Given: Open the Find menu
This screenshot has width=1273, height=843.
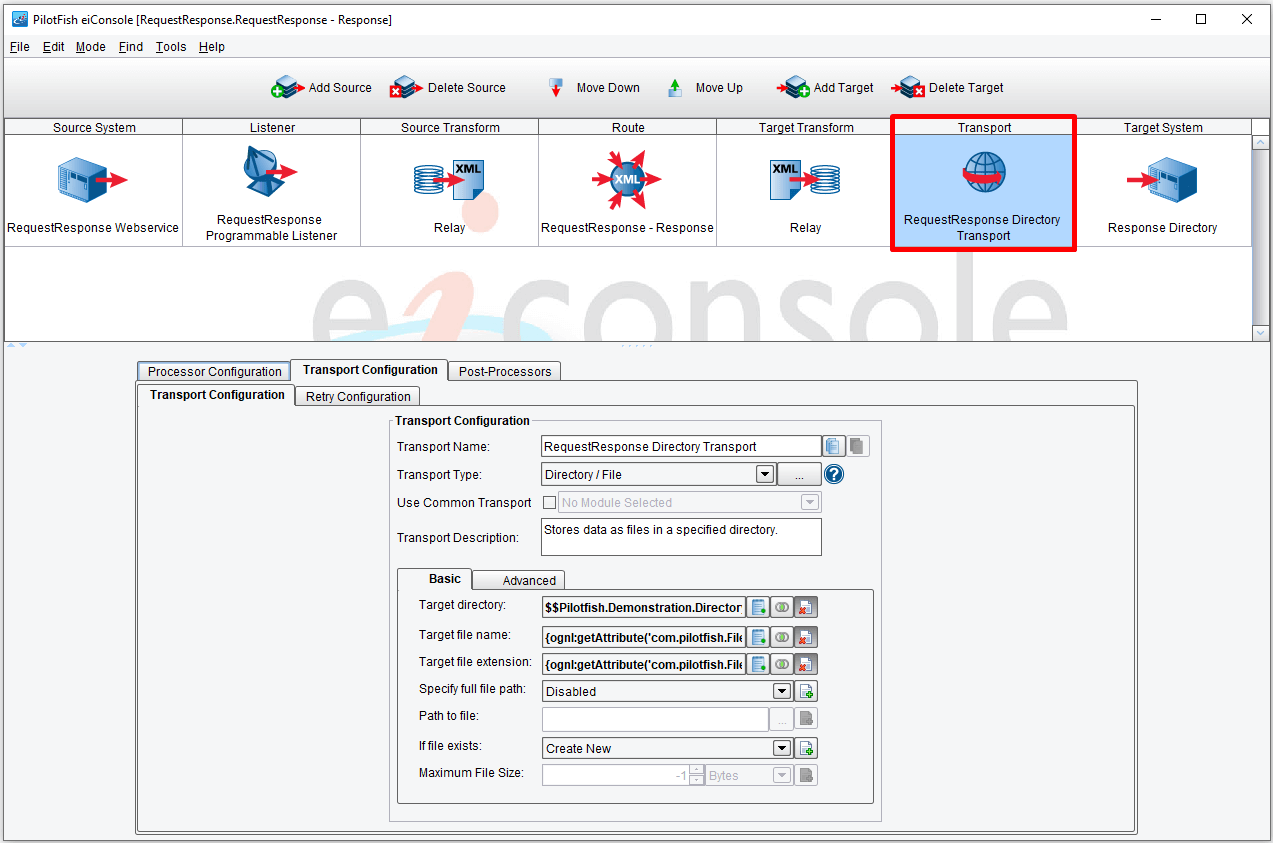Looking at the screenshot, I should [131, 47].
